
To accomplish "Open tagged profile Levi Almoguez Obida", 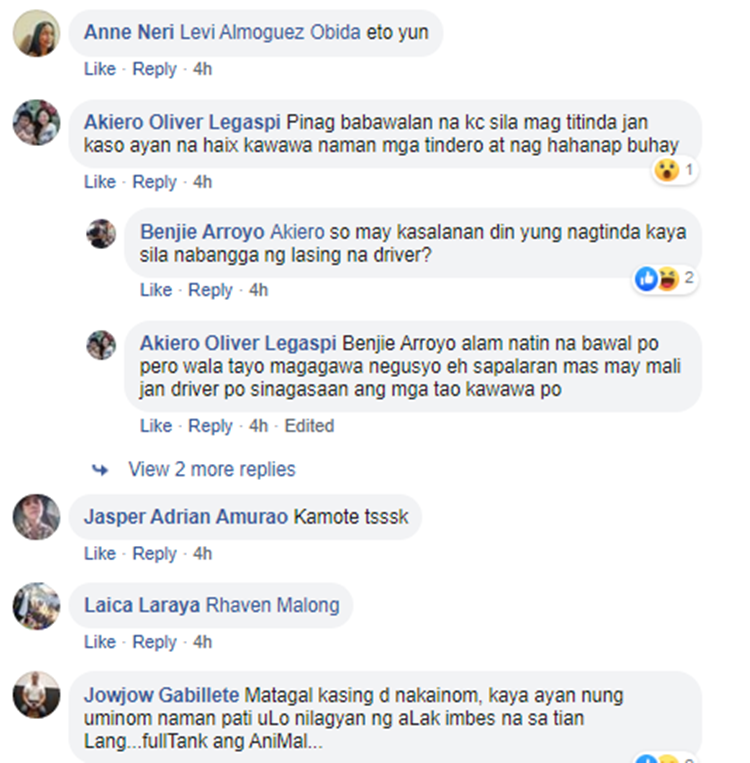I will tap(270, 33).
